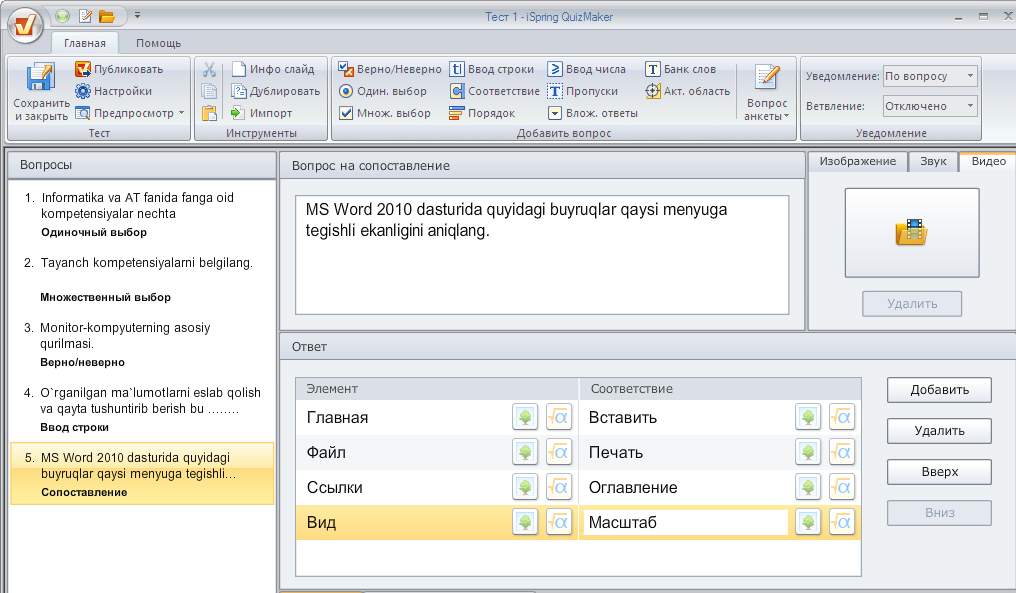Switch to the Изображение media tab
The height and width of the screenshot is (593, 1016).
coord(857,161)
